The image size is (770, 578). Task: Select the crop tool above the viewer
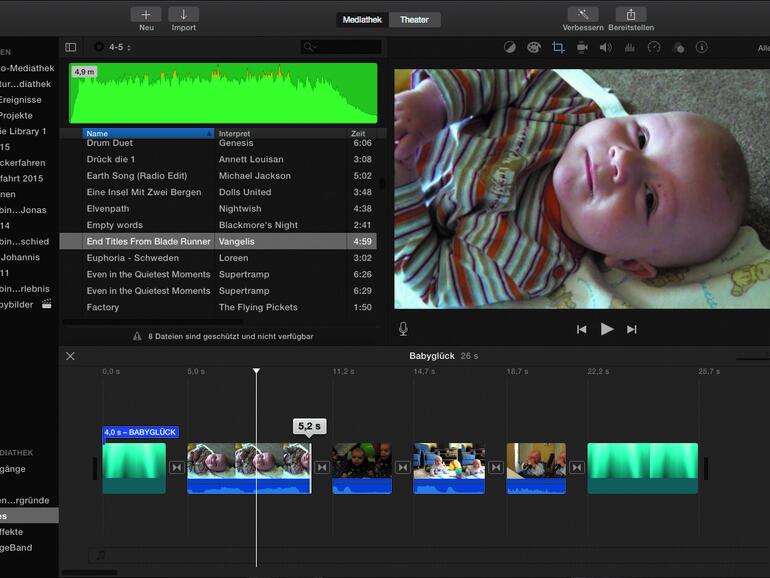558,47
